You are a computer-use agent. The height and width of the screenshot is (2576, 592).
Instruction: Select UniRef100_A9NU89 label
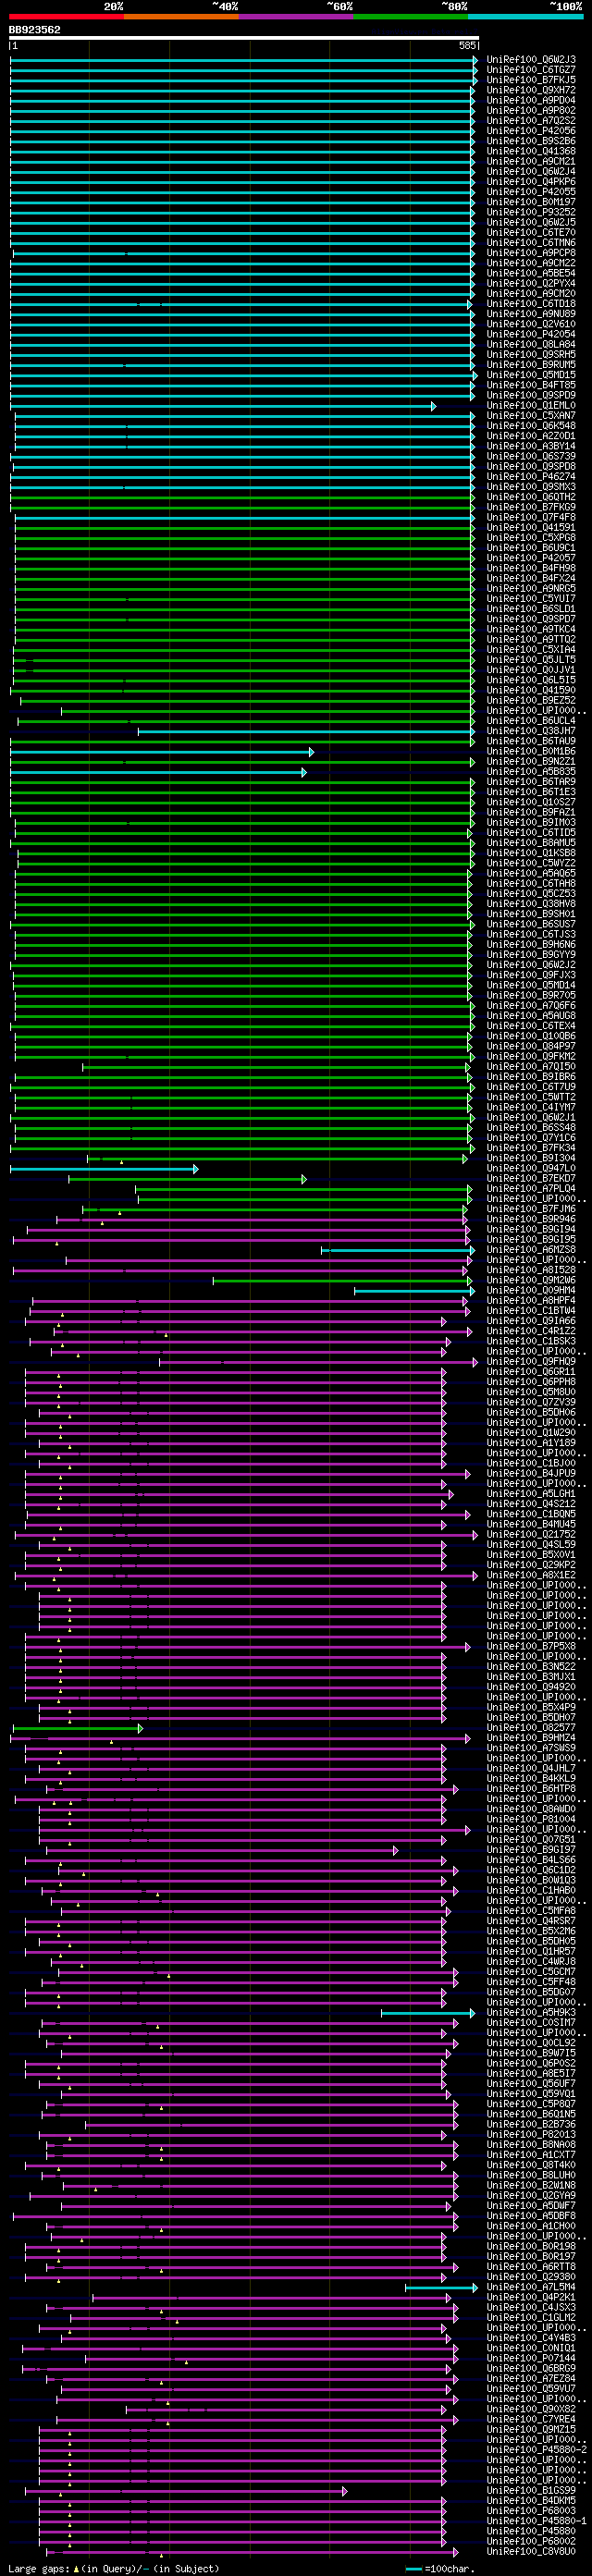click(x=531, y=314)
